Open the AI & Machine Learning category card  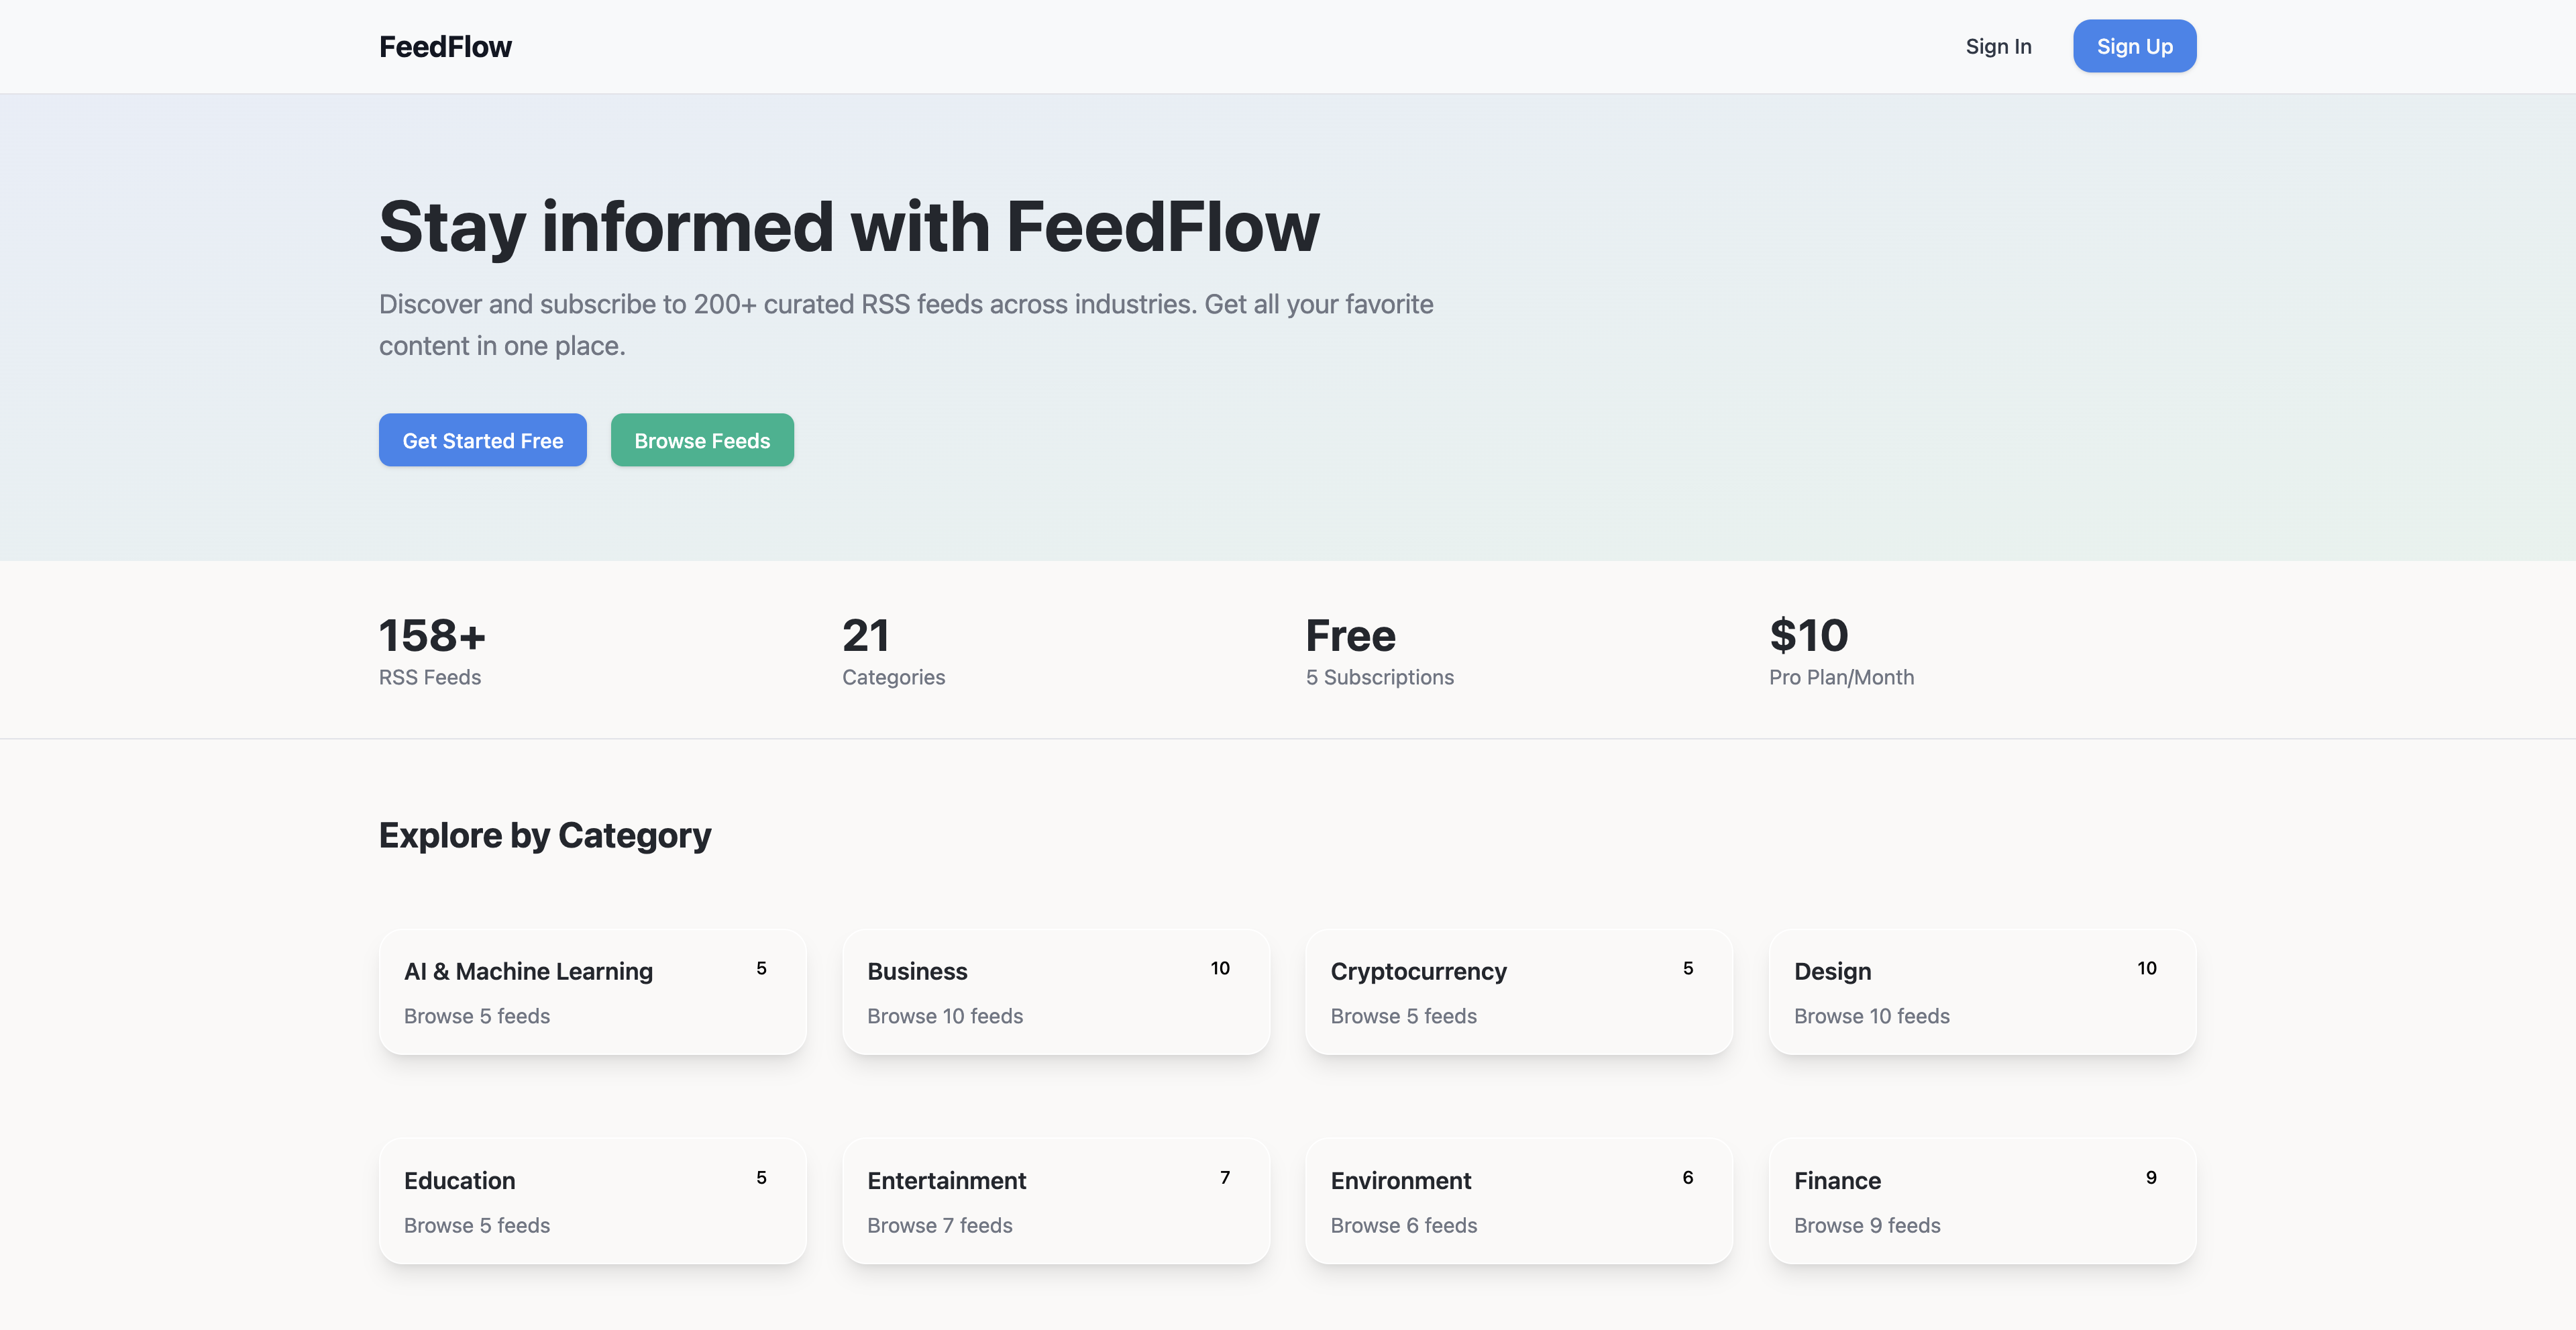[x=592, y=991]
